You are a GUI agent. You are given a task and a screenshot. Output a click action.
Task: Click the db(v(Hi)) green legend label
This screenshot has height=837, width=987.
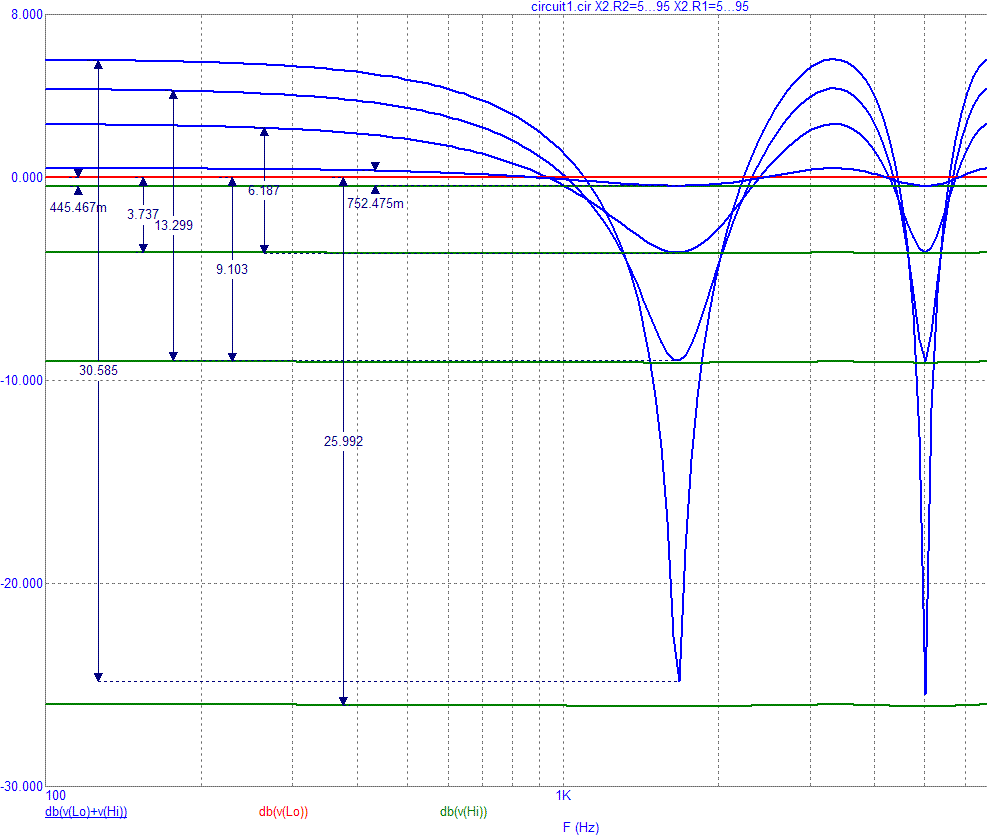(x=463, y=812)
